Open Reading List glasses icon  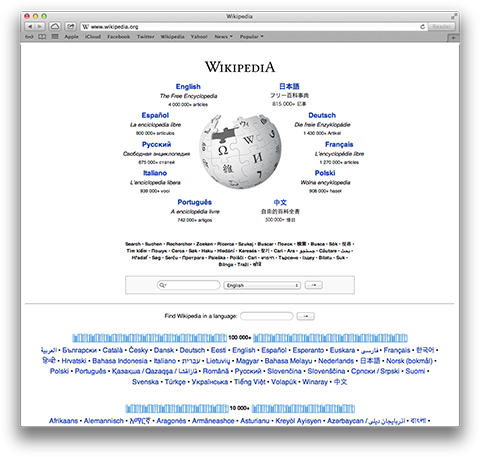point(29,37)
